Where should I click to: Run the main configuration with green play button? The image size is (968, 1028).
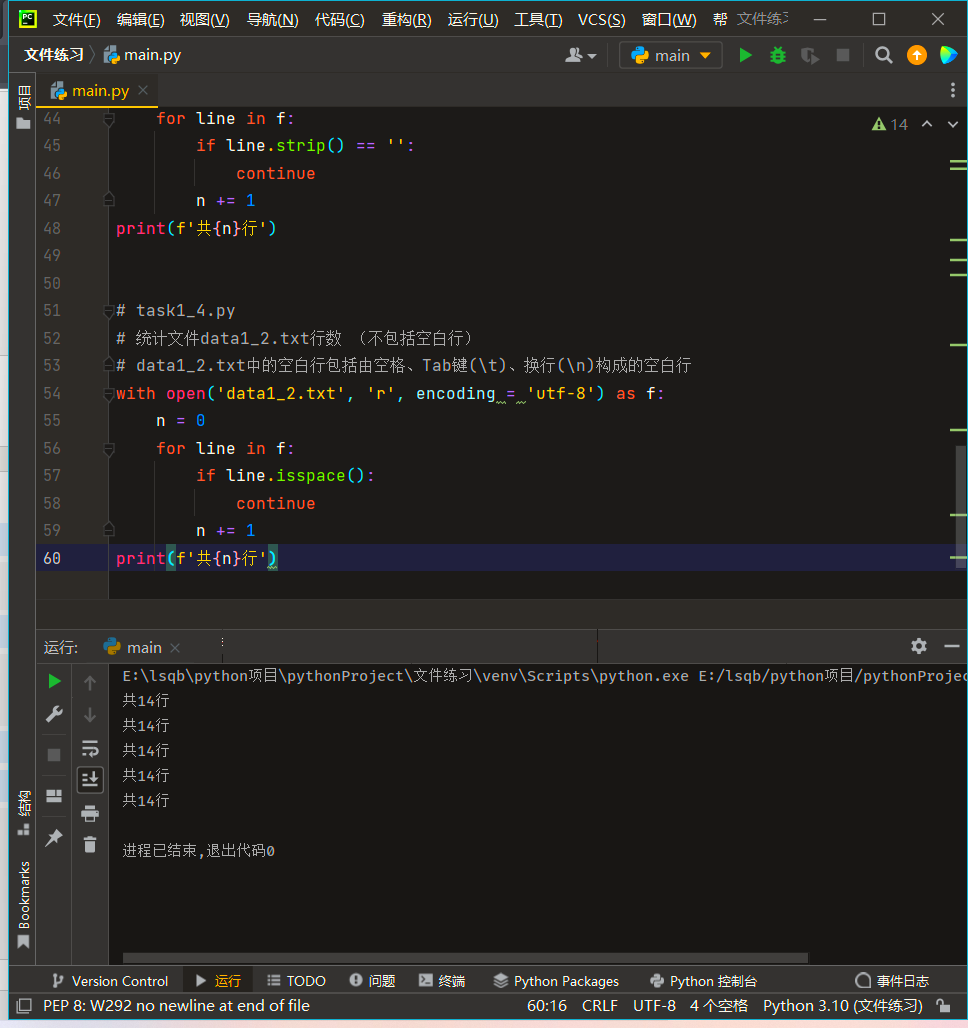point(745,55)
